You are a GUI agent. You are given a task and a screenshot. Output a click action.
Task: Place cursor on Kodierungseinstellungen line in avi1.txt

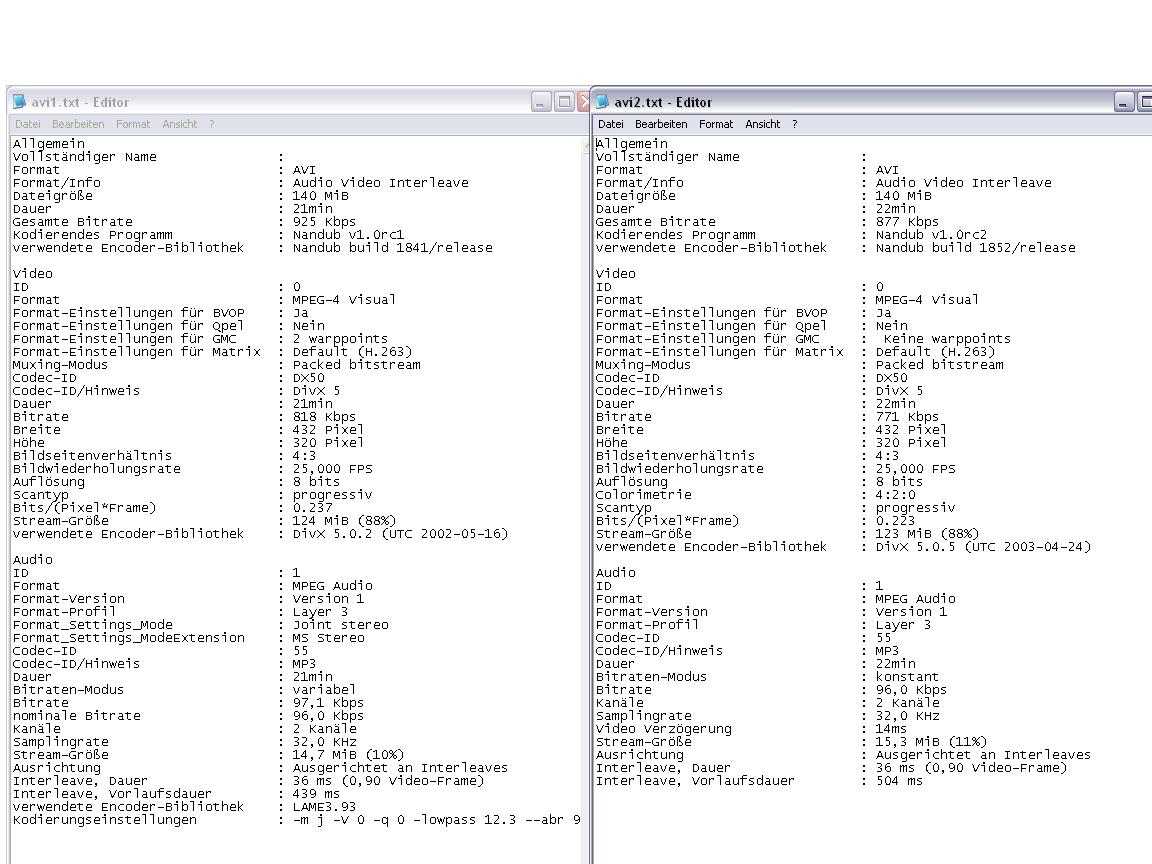(x=105, y=820)
